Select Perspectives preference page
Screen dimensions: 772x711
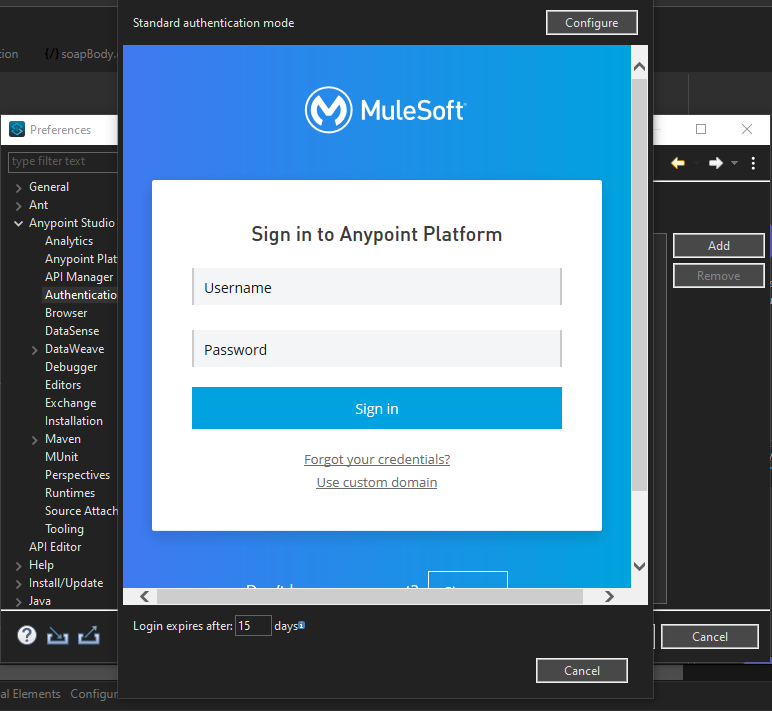click(x=77, y=475)
